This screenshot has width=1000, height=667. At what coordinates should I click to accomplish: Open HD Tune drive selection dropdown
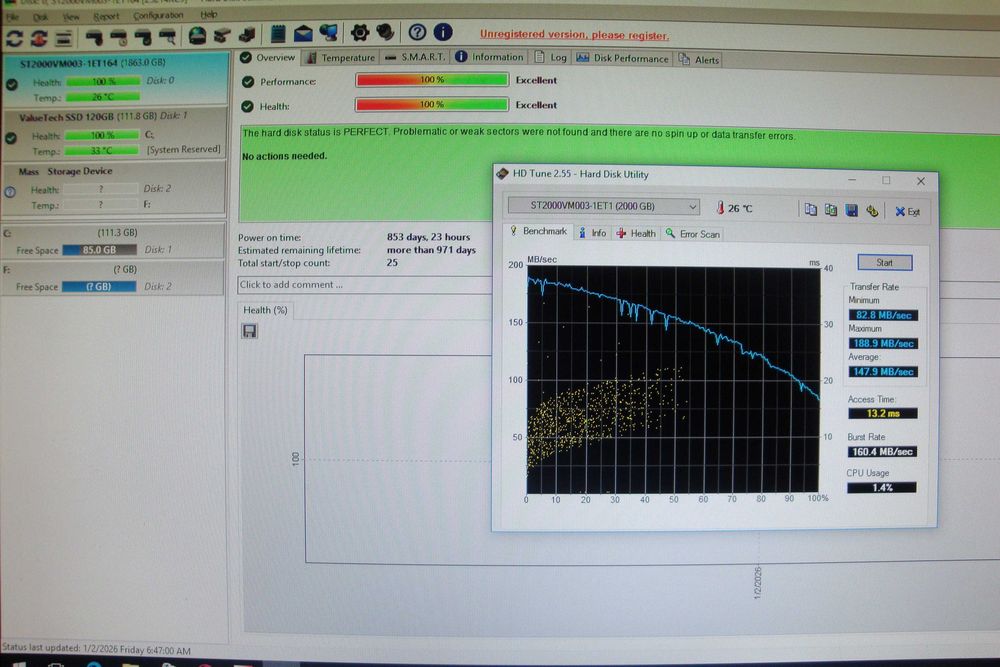[x=603, y=206]
